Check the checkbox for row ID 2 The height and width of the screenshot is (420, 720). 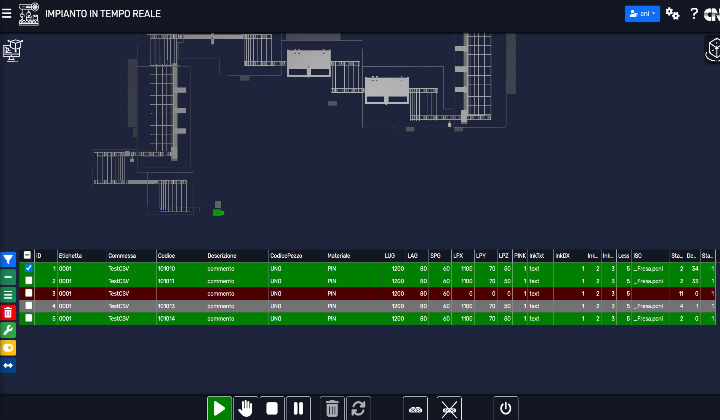click(28, 280)
